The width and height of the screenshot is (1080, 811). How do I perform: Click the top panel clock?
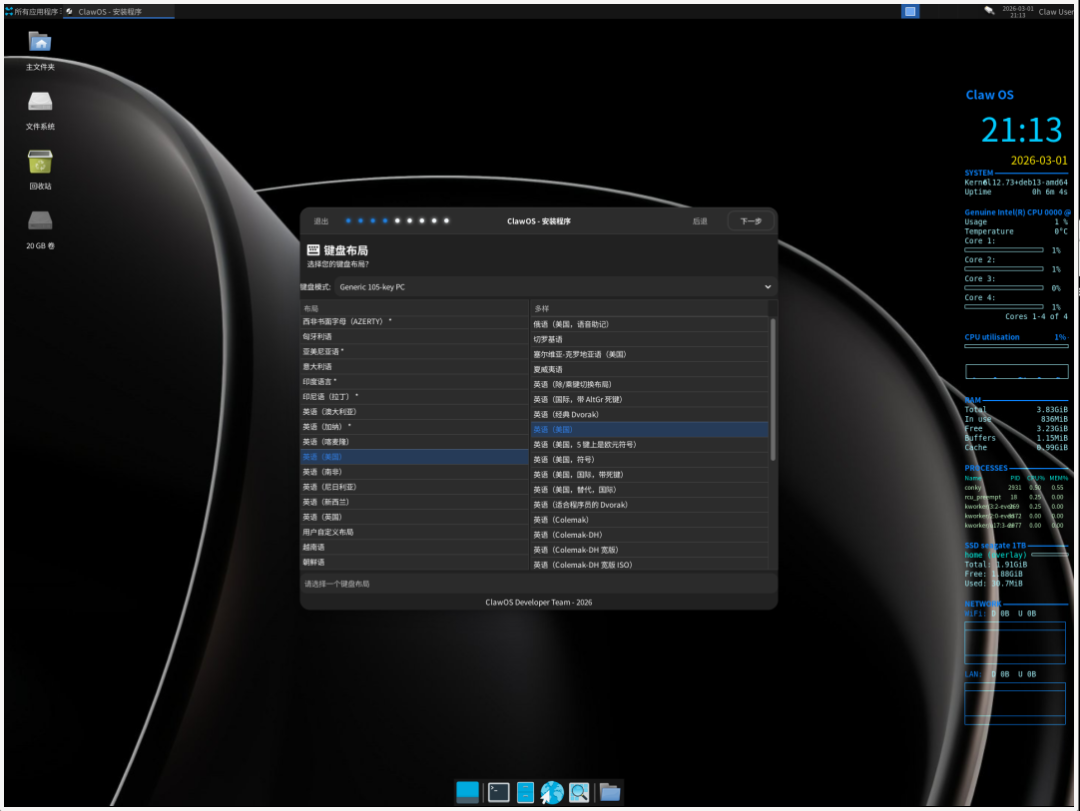click(1017, 12)
